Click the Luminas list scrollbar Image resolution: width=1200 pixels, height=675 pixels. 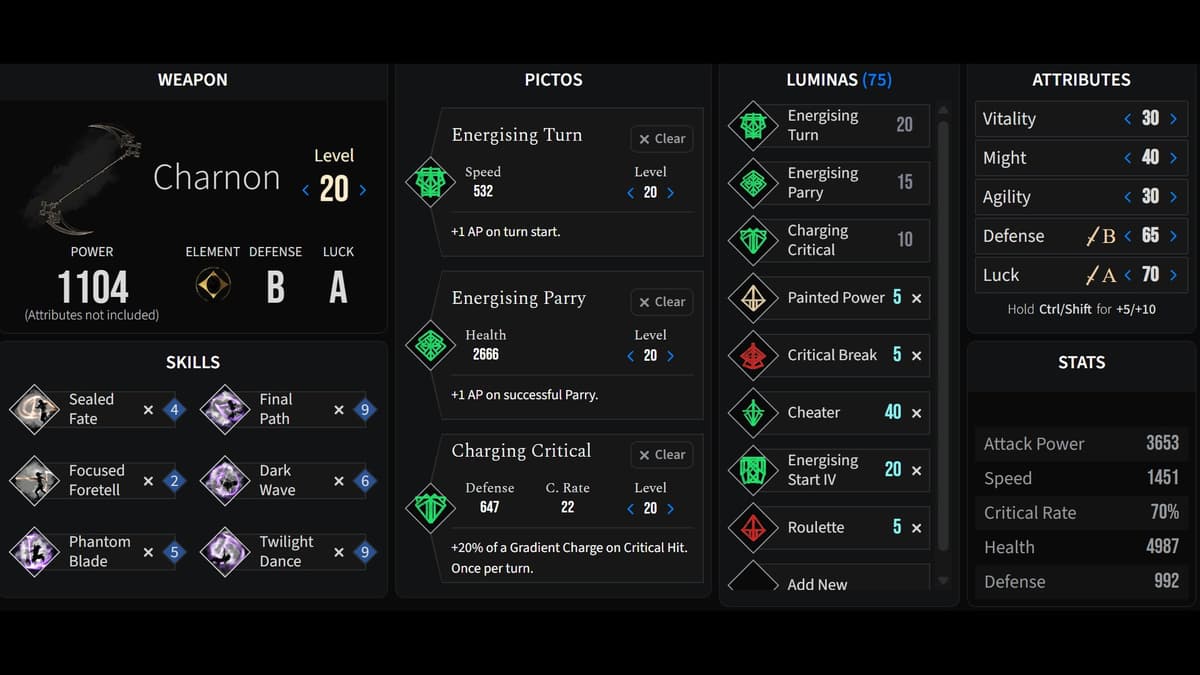coord(941,330)
